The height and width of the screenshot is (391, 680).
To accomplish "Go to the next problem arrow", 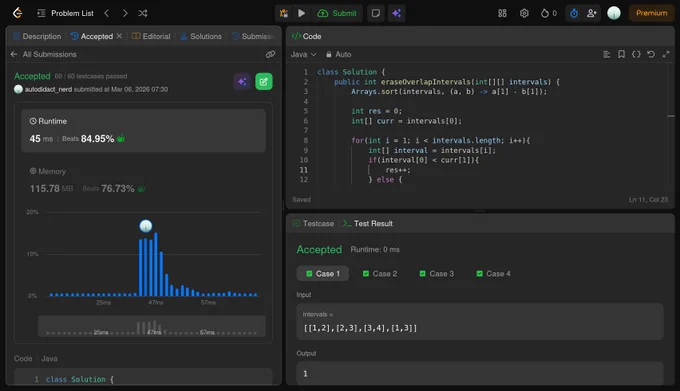I will 125,13.
